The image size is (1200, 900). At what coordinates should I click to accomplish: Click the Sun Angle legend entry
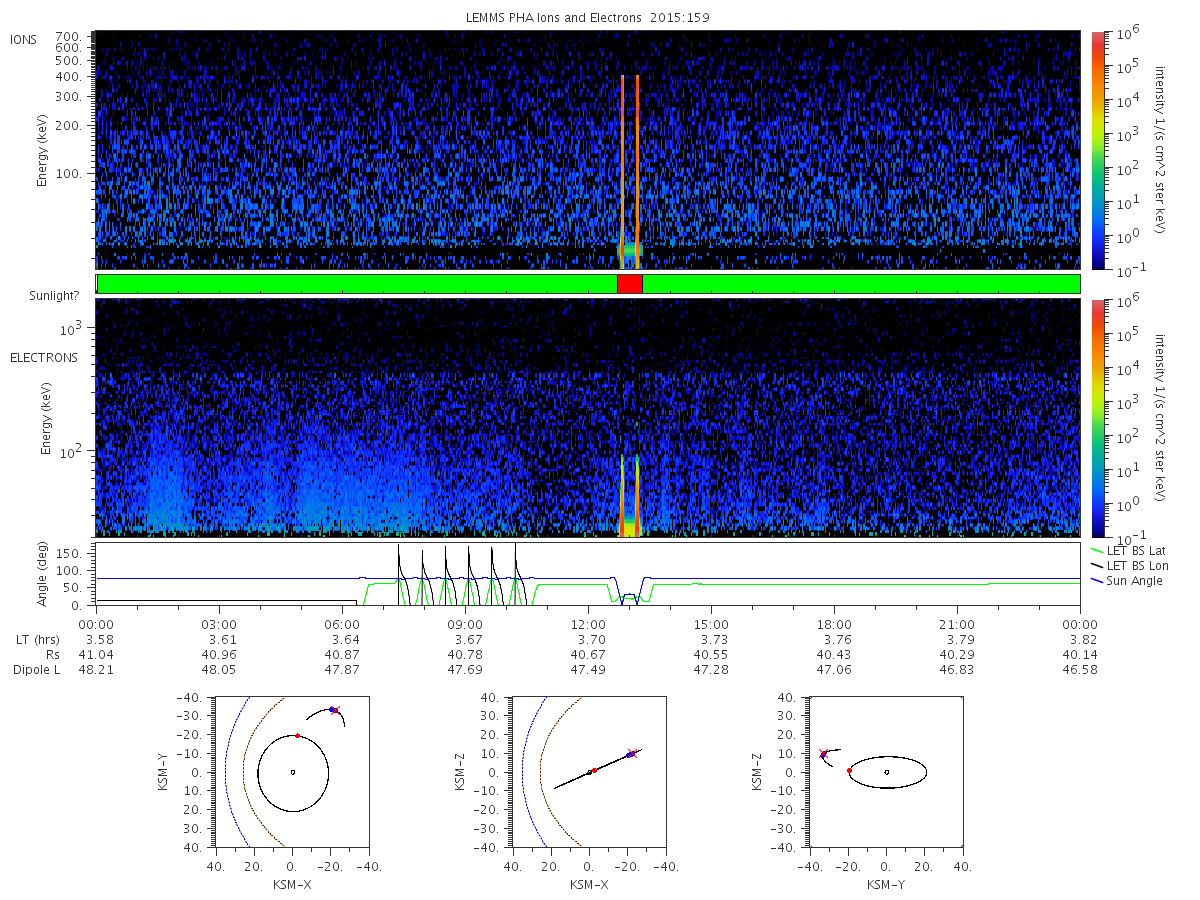click(1128, 580)
